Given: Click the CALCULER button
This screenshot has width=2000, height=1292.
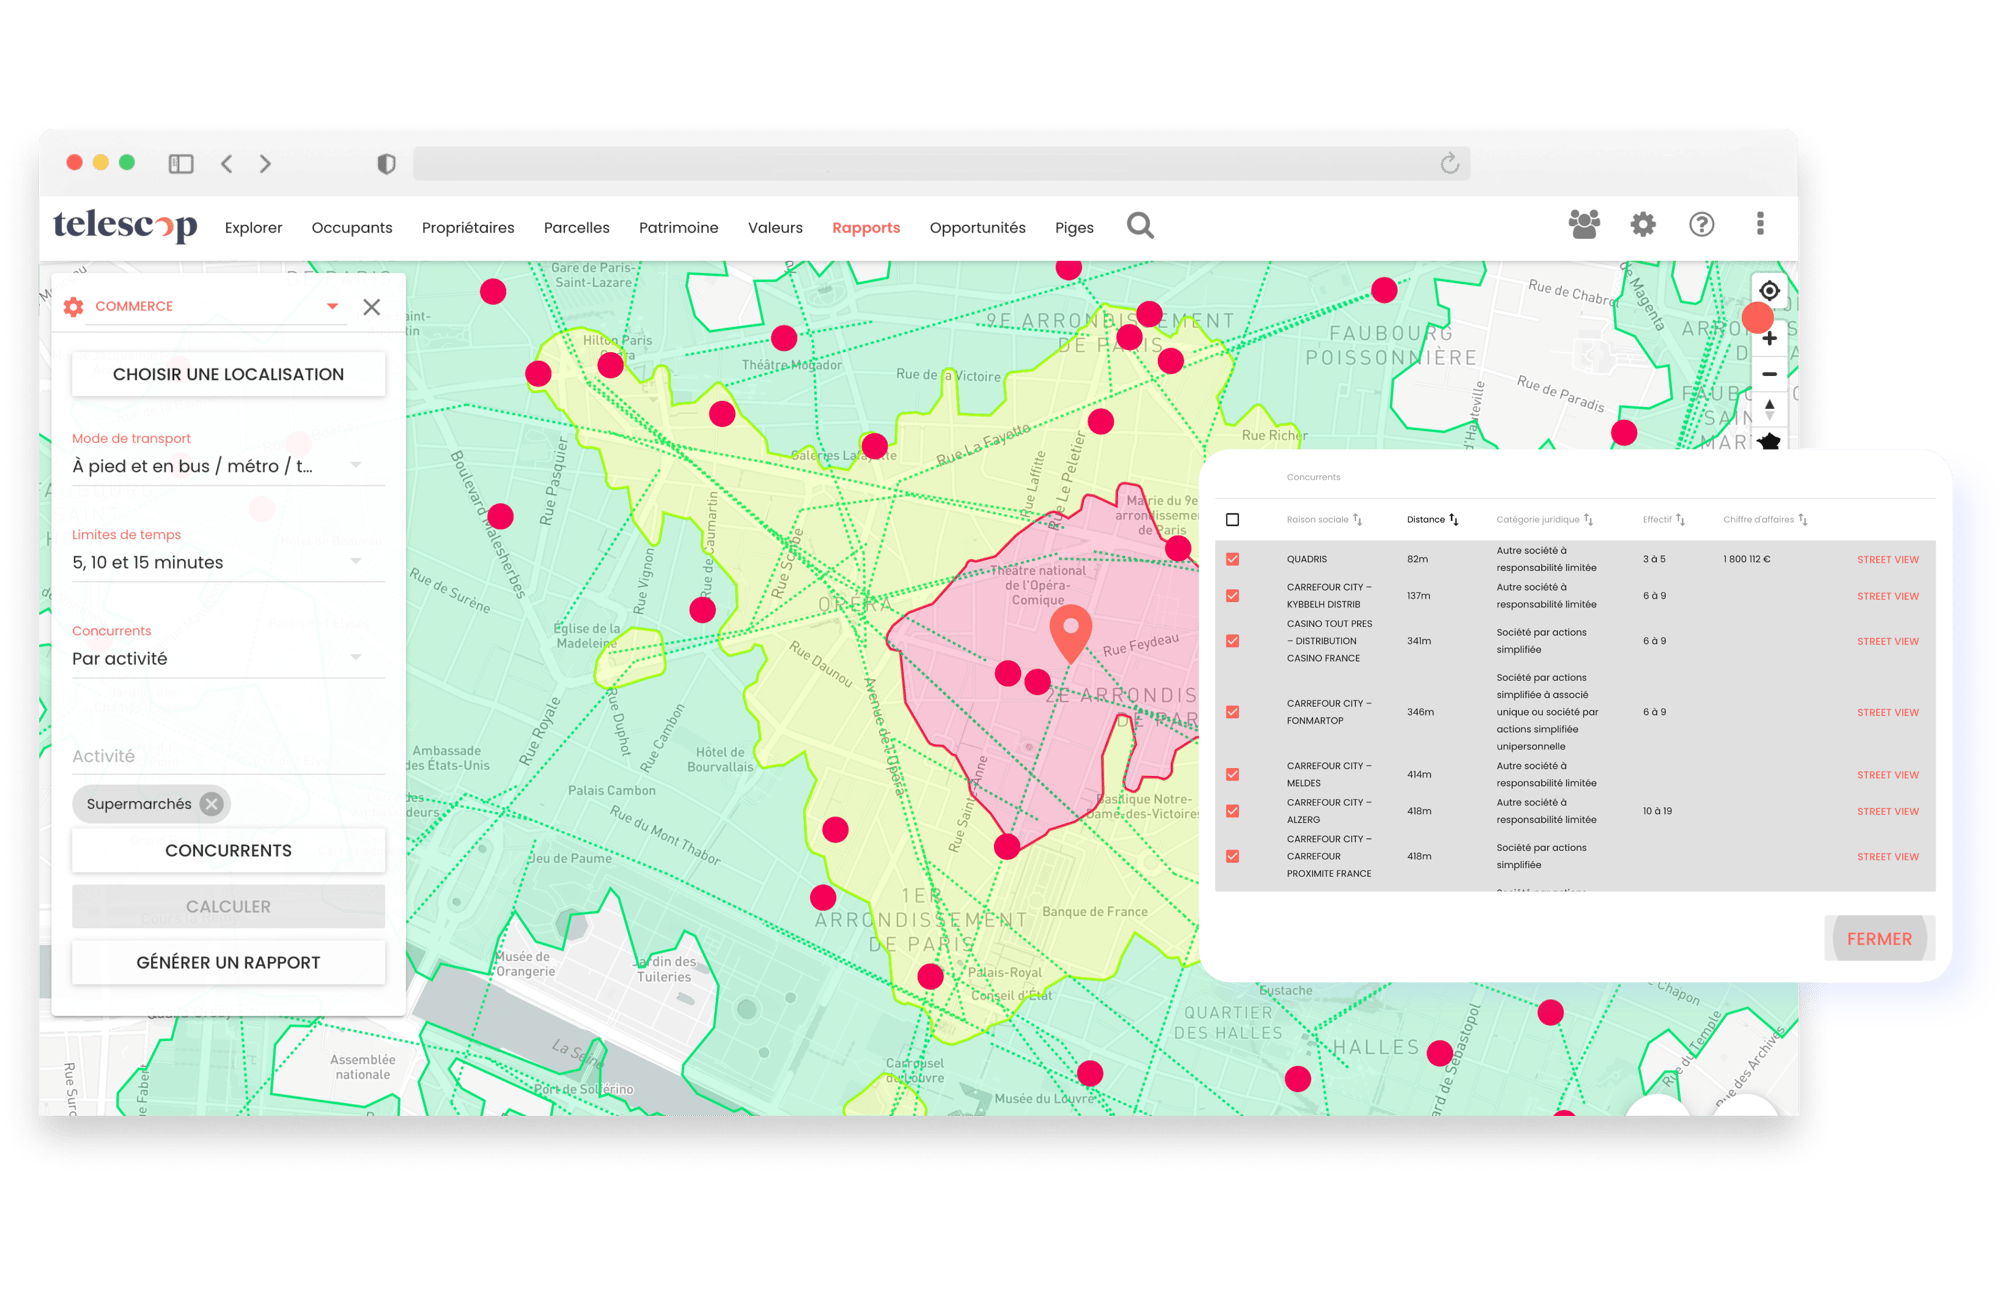Looking at the screenshot, I should coord(228,906).
